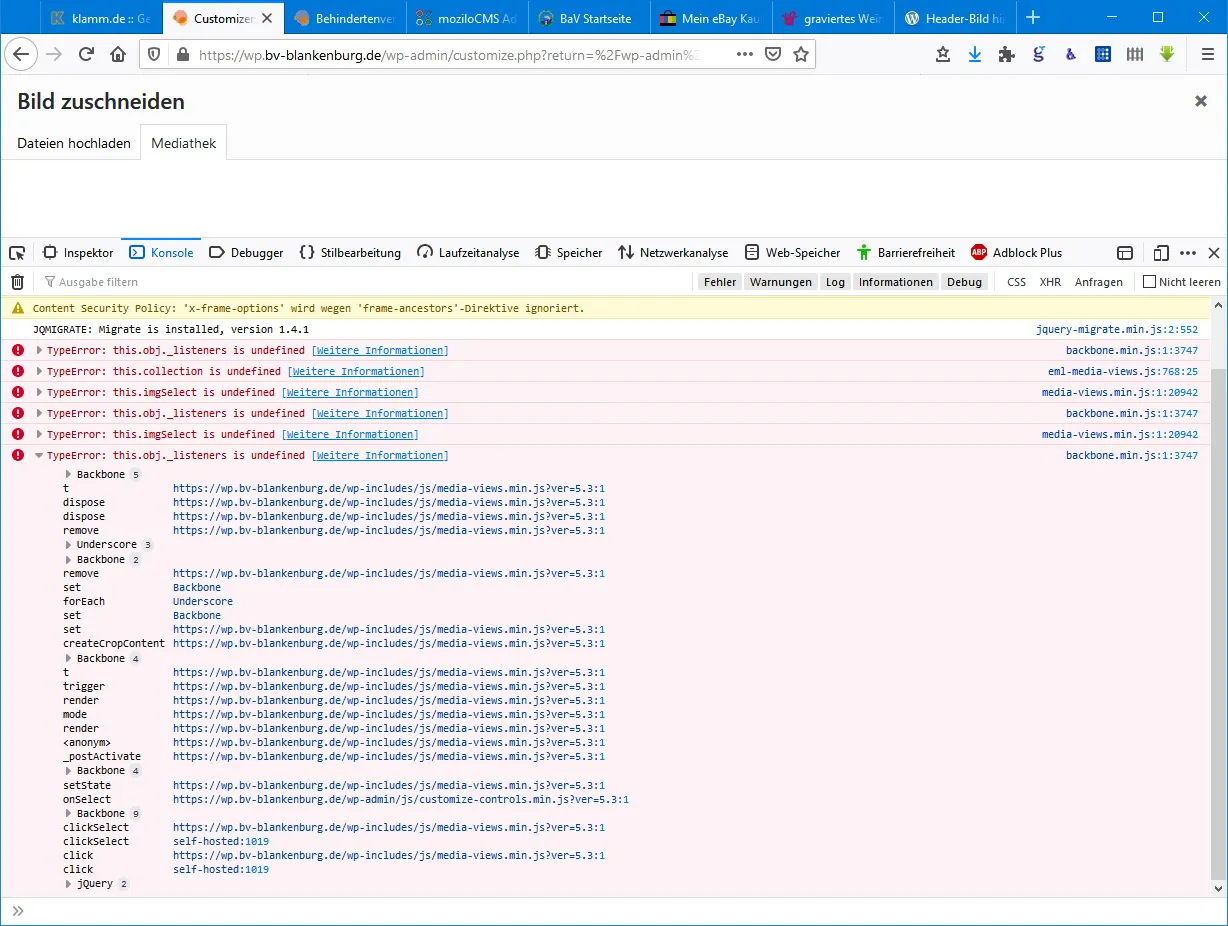Open the Downloads arrow icon

coord(975,55)
